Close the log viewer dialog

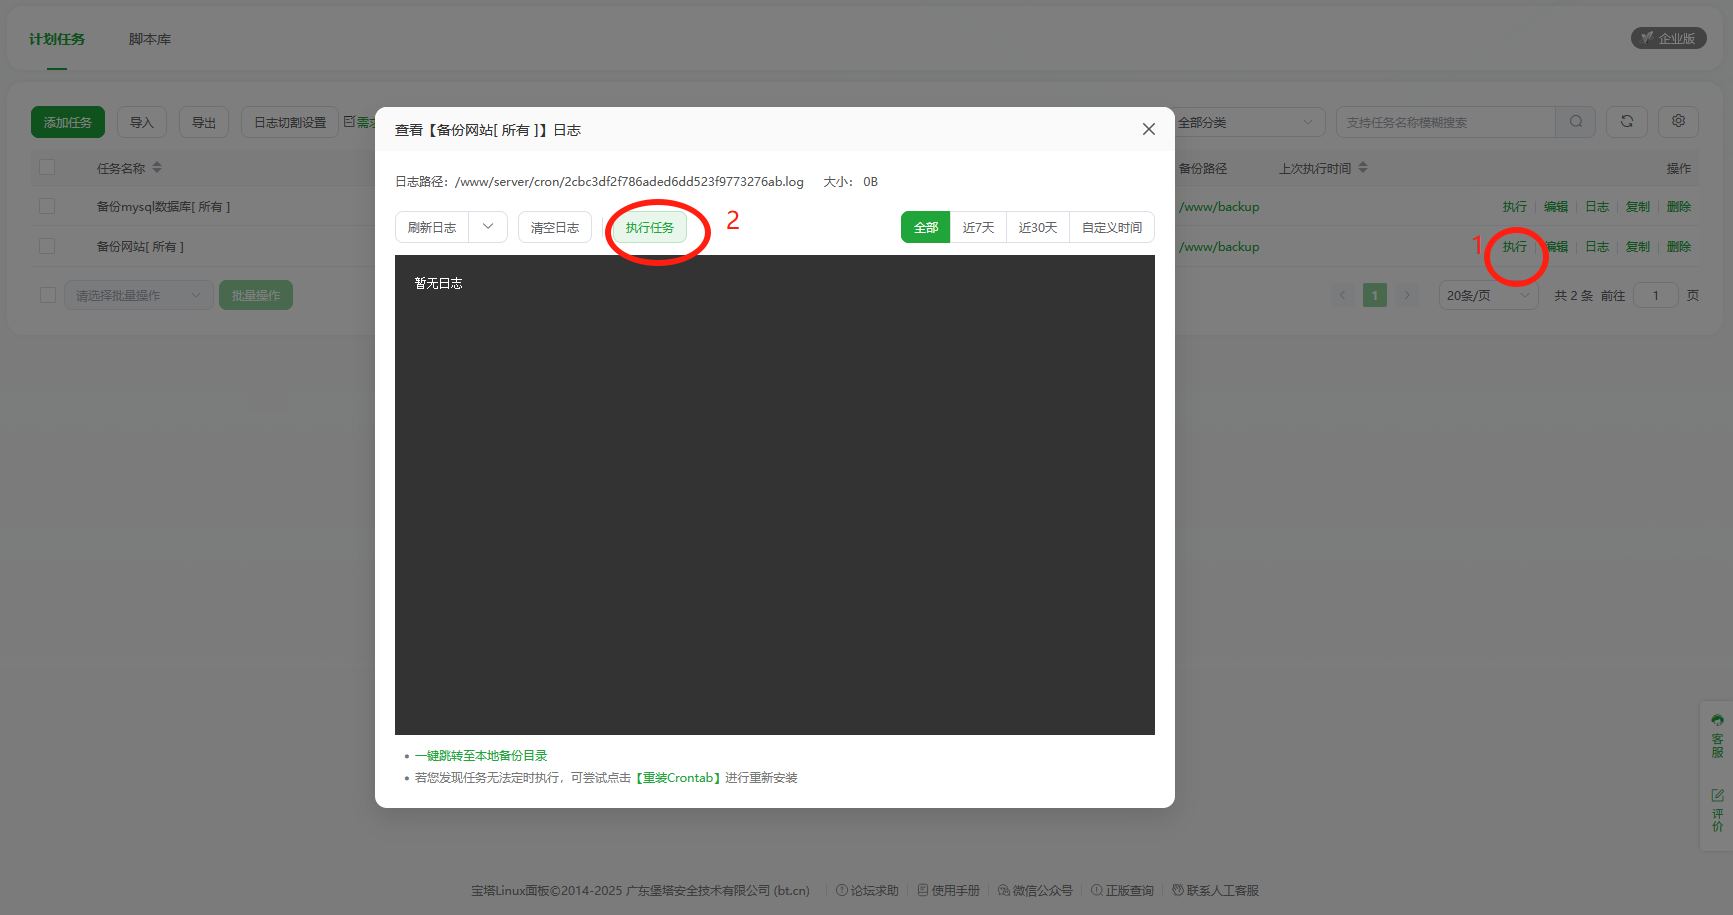[1149, 129]
